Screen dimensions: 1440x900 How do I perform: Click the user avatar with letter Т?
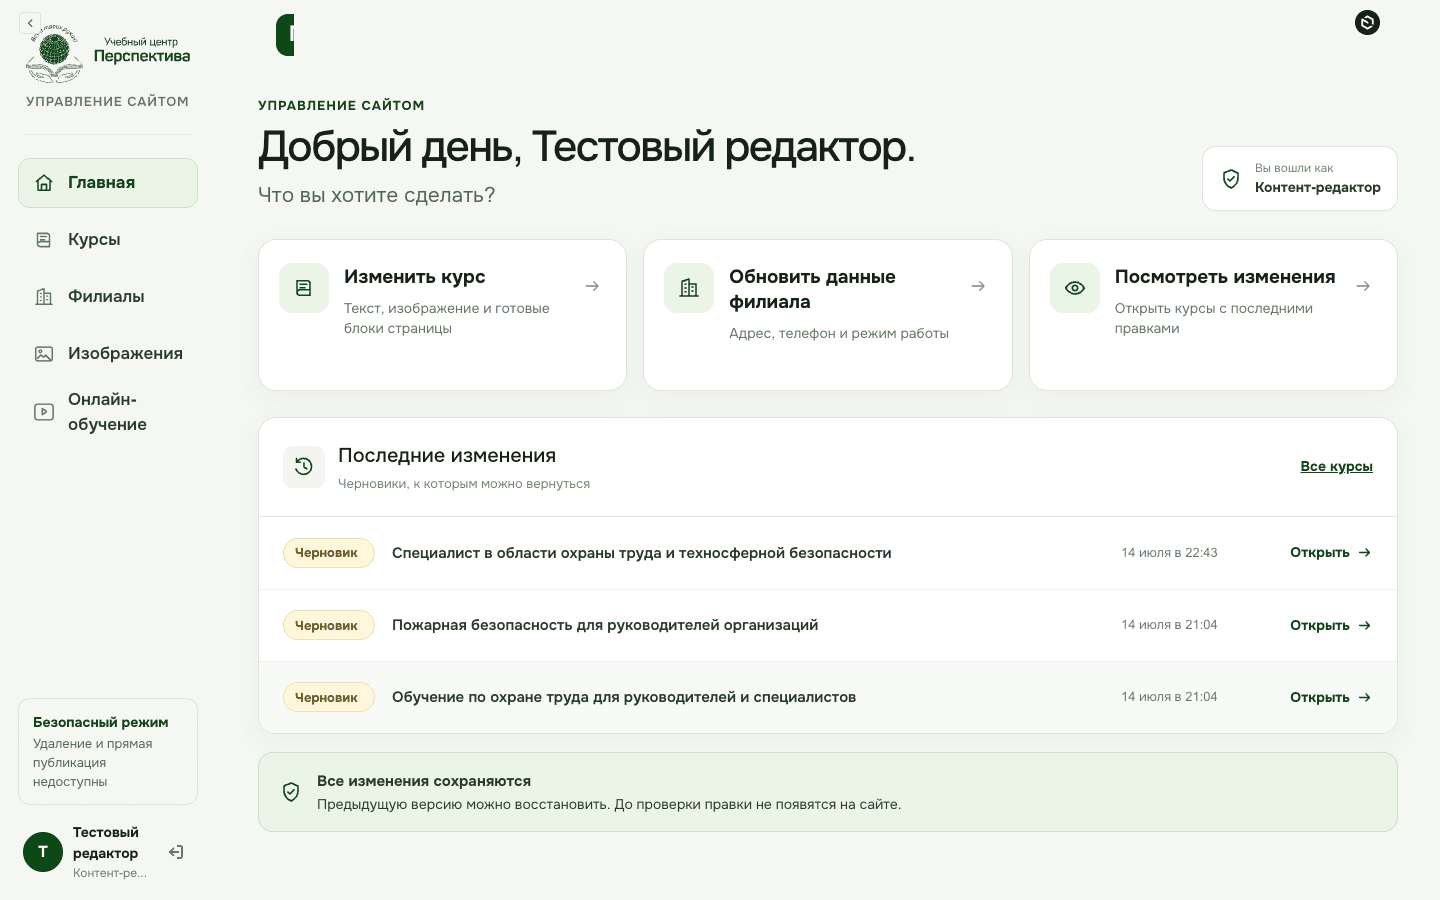[x=43, y=852]
